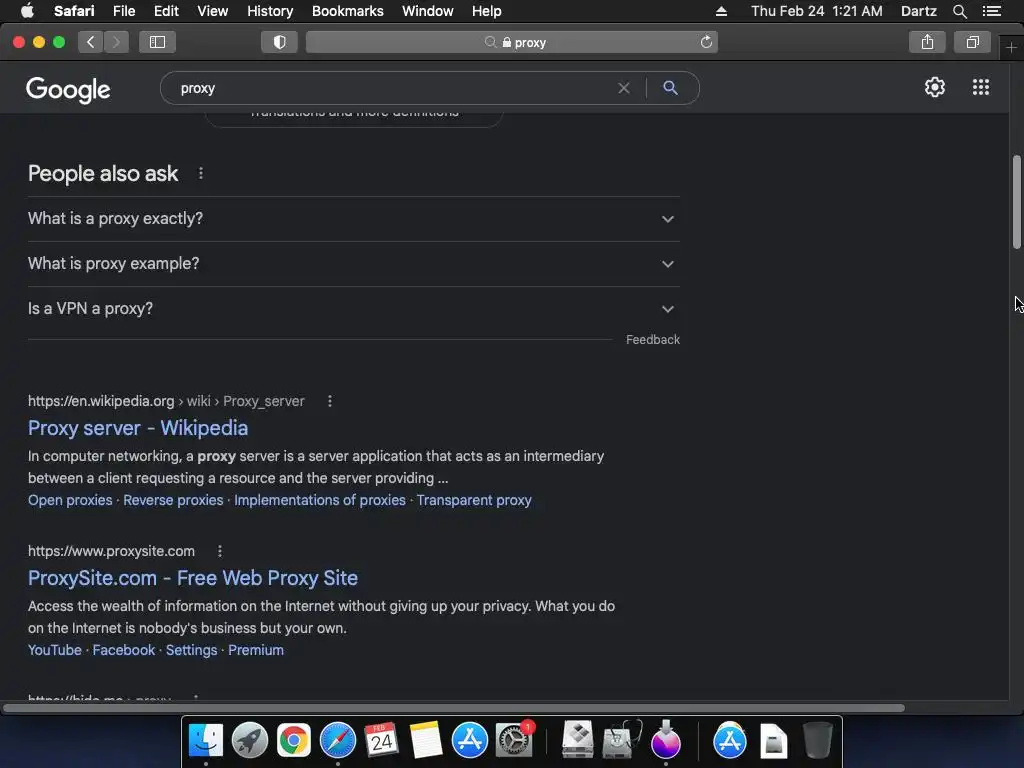
Task: Open the Bookmarks menu
Action: tap(347, 11)
